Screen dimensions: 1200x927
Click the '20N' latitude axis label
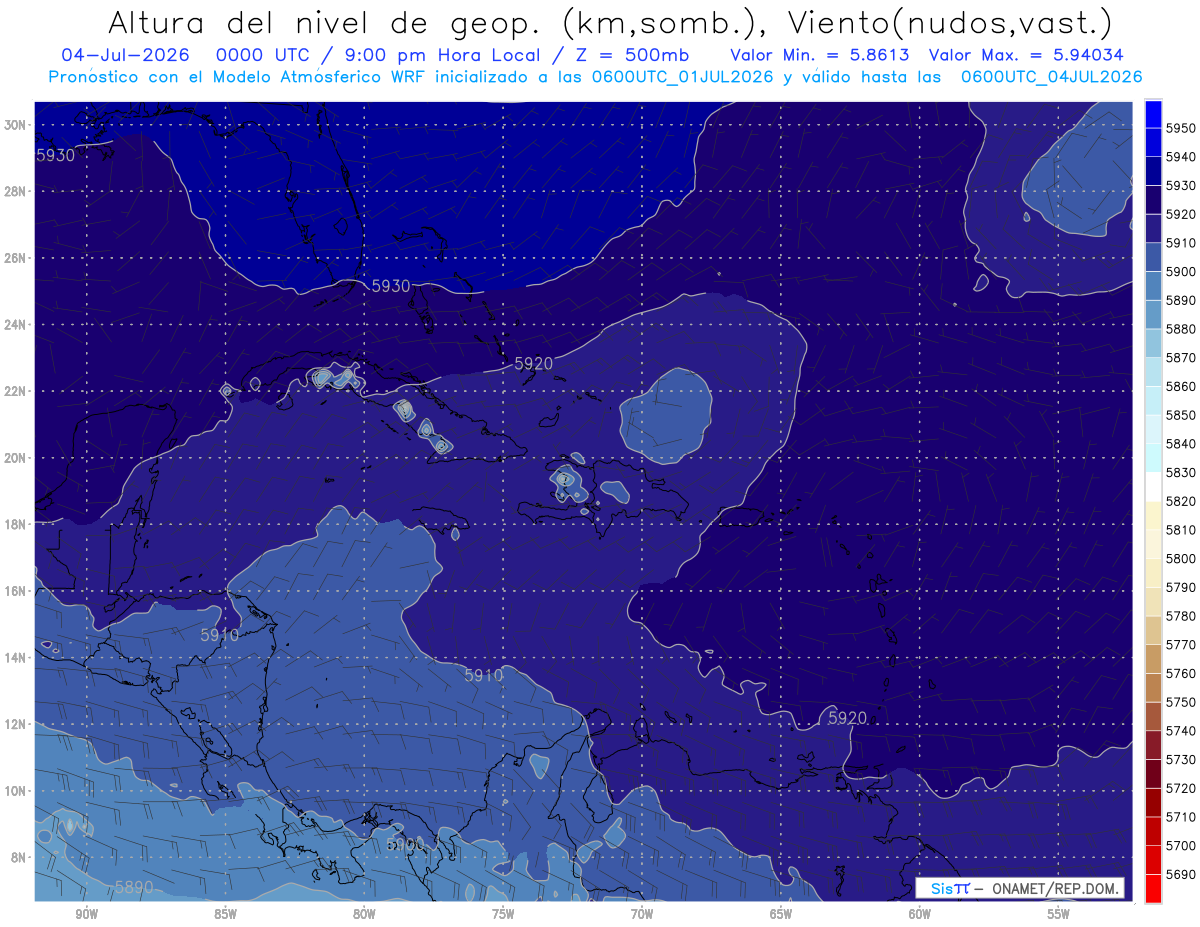pos(17,458)
